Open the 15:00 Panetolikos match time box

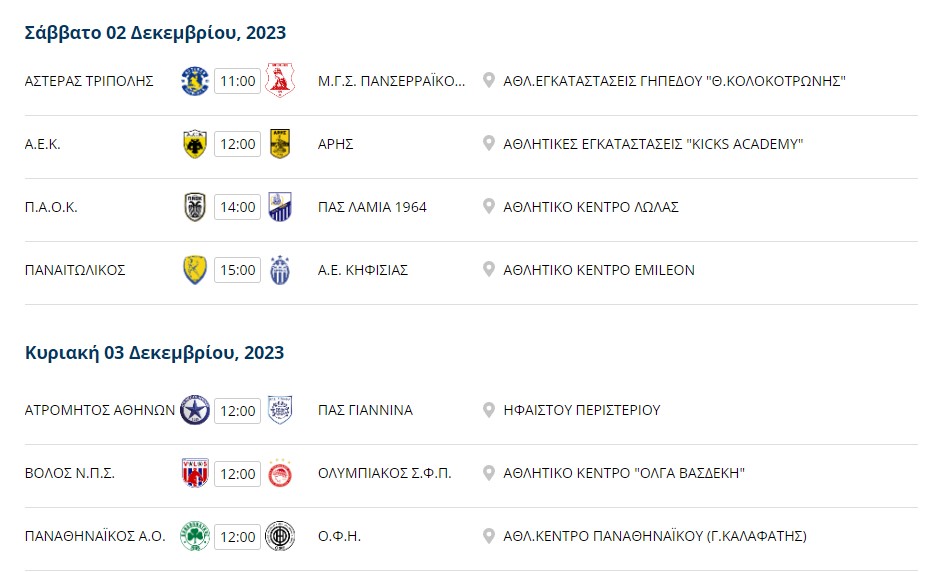pyautogui.click(x=237, y=270)
